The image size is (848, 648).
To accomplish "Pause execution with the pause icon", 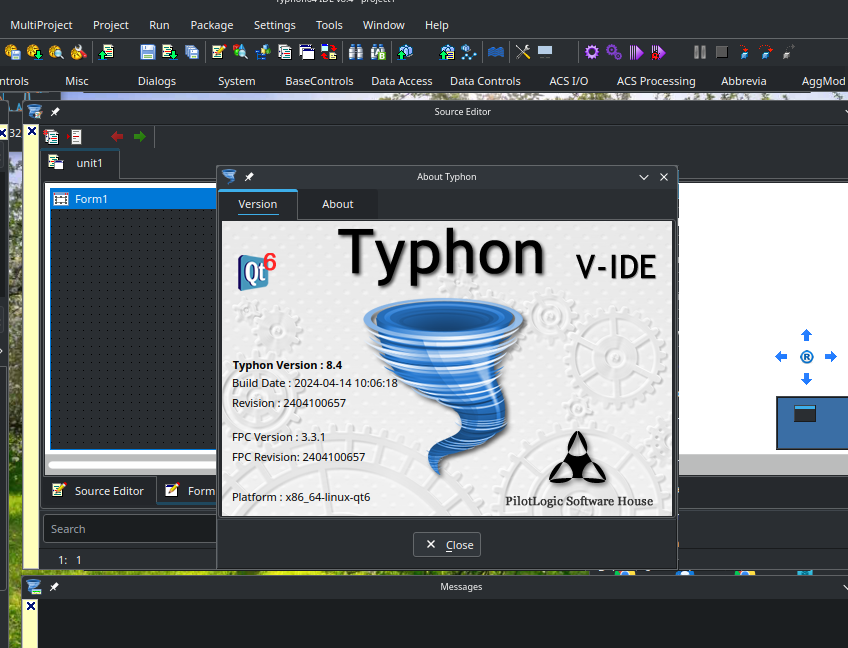I will tap(700, 52).
